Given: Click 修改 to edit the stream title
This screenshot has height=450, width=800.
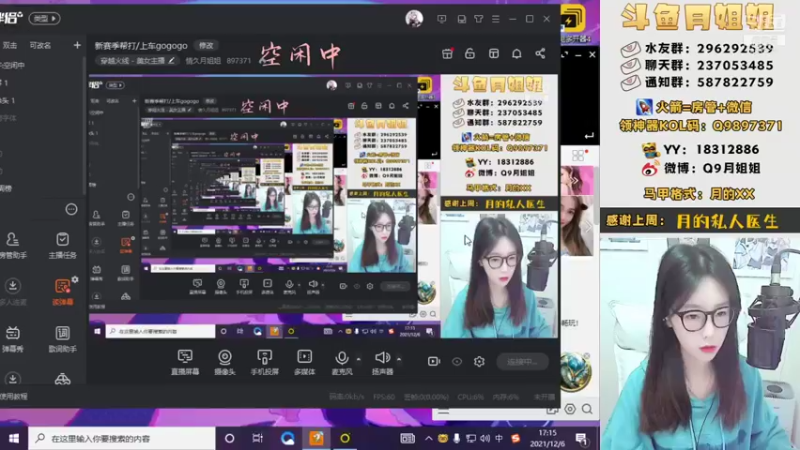Looking at the screenshot, I should [206, 45].
